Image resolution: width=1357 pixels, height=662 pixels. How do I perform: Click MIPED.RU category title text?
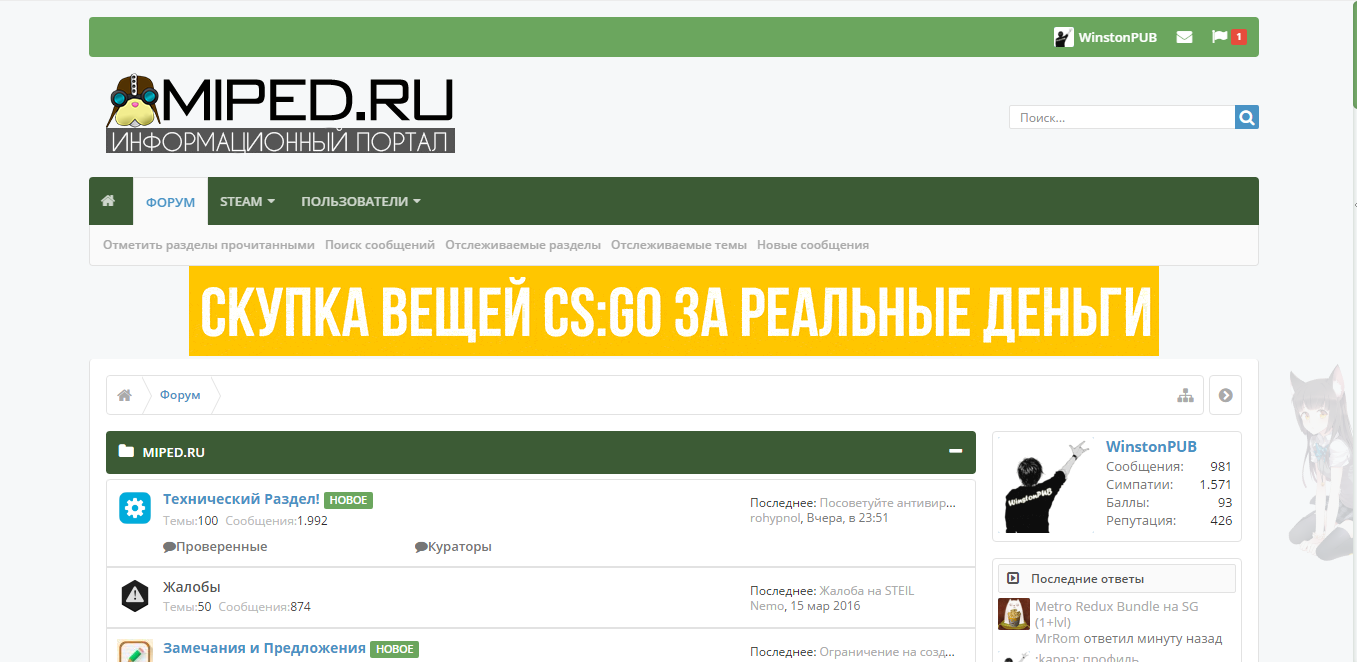[174, 452]
